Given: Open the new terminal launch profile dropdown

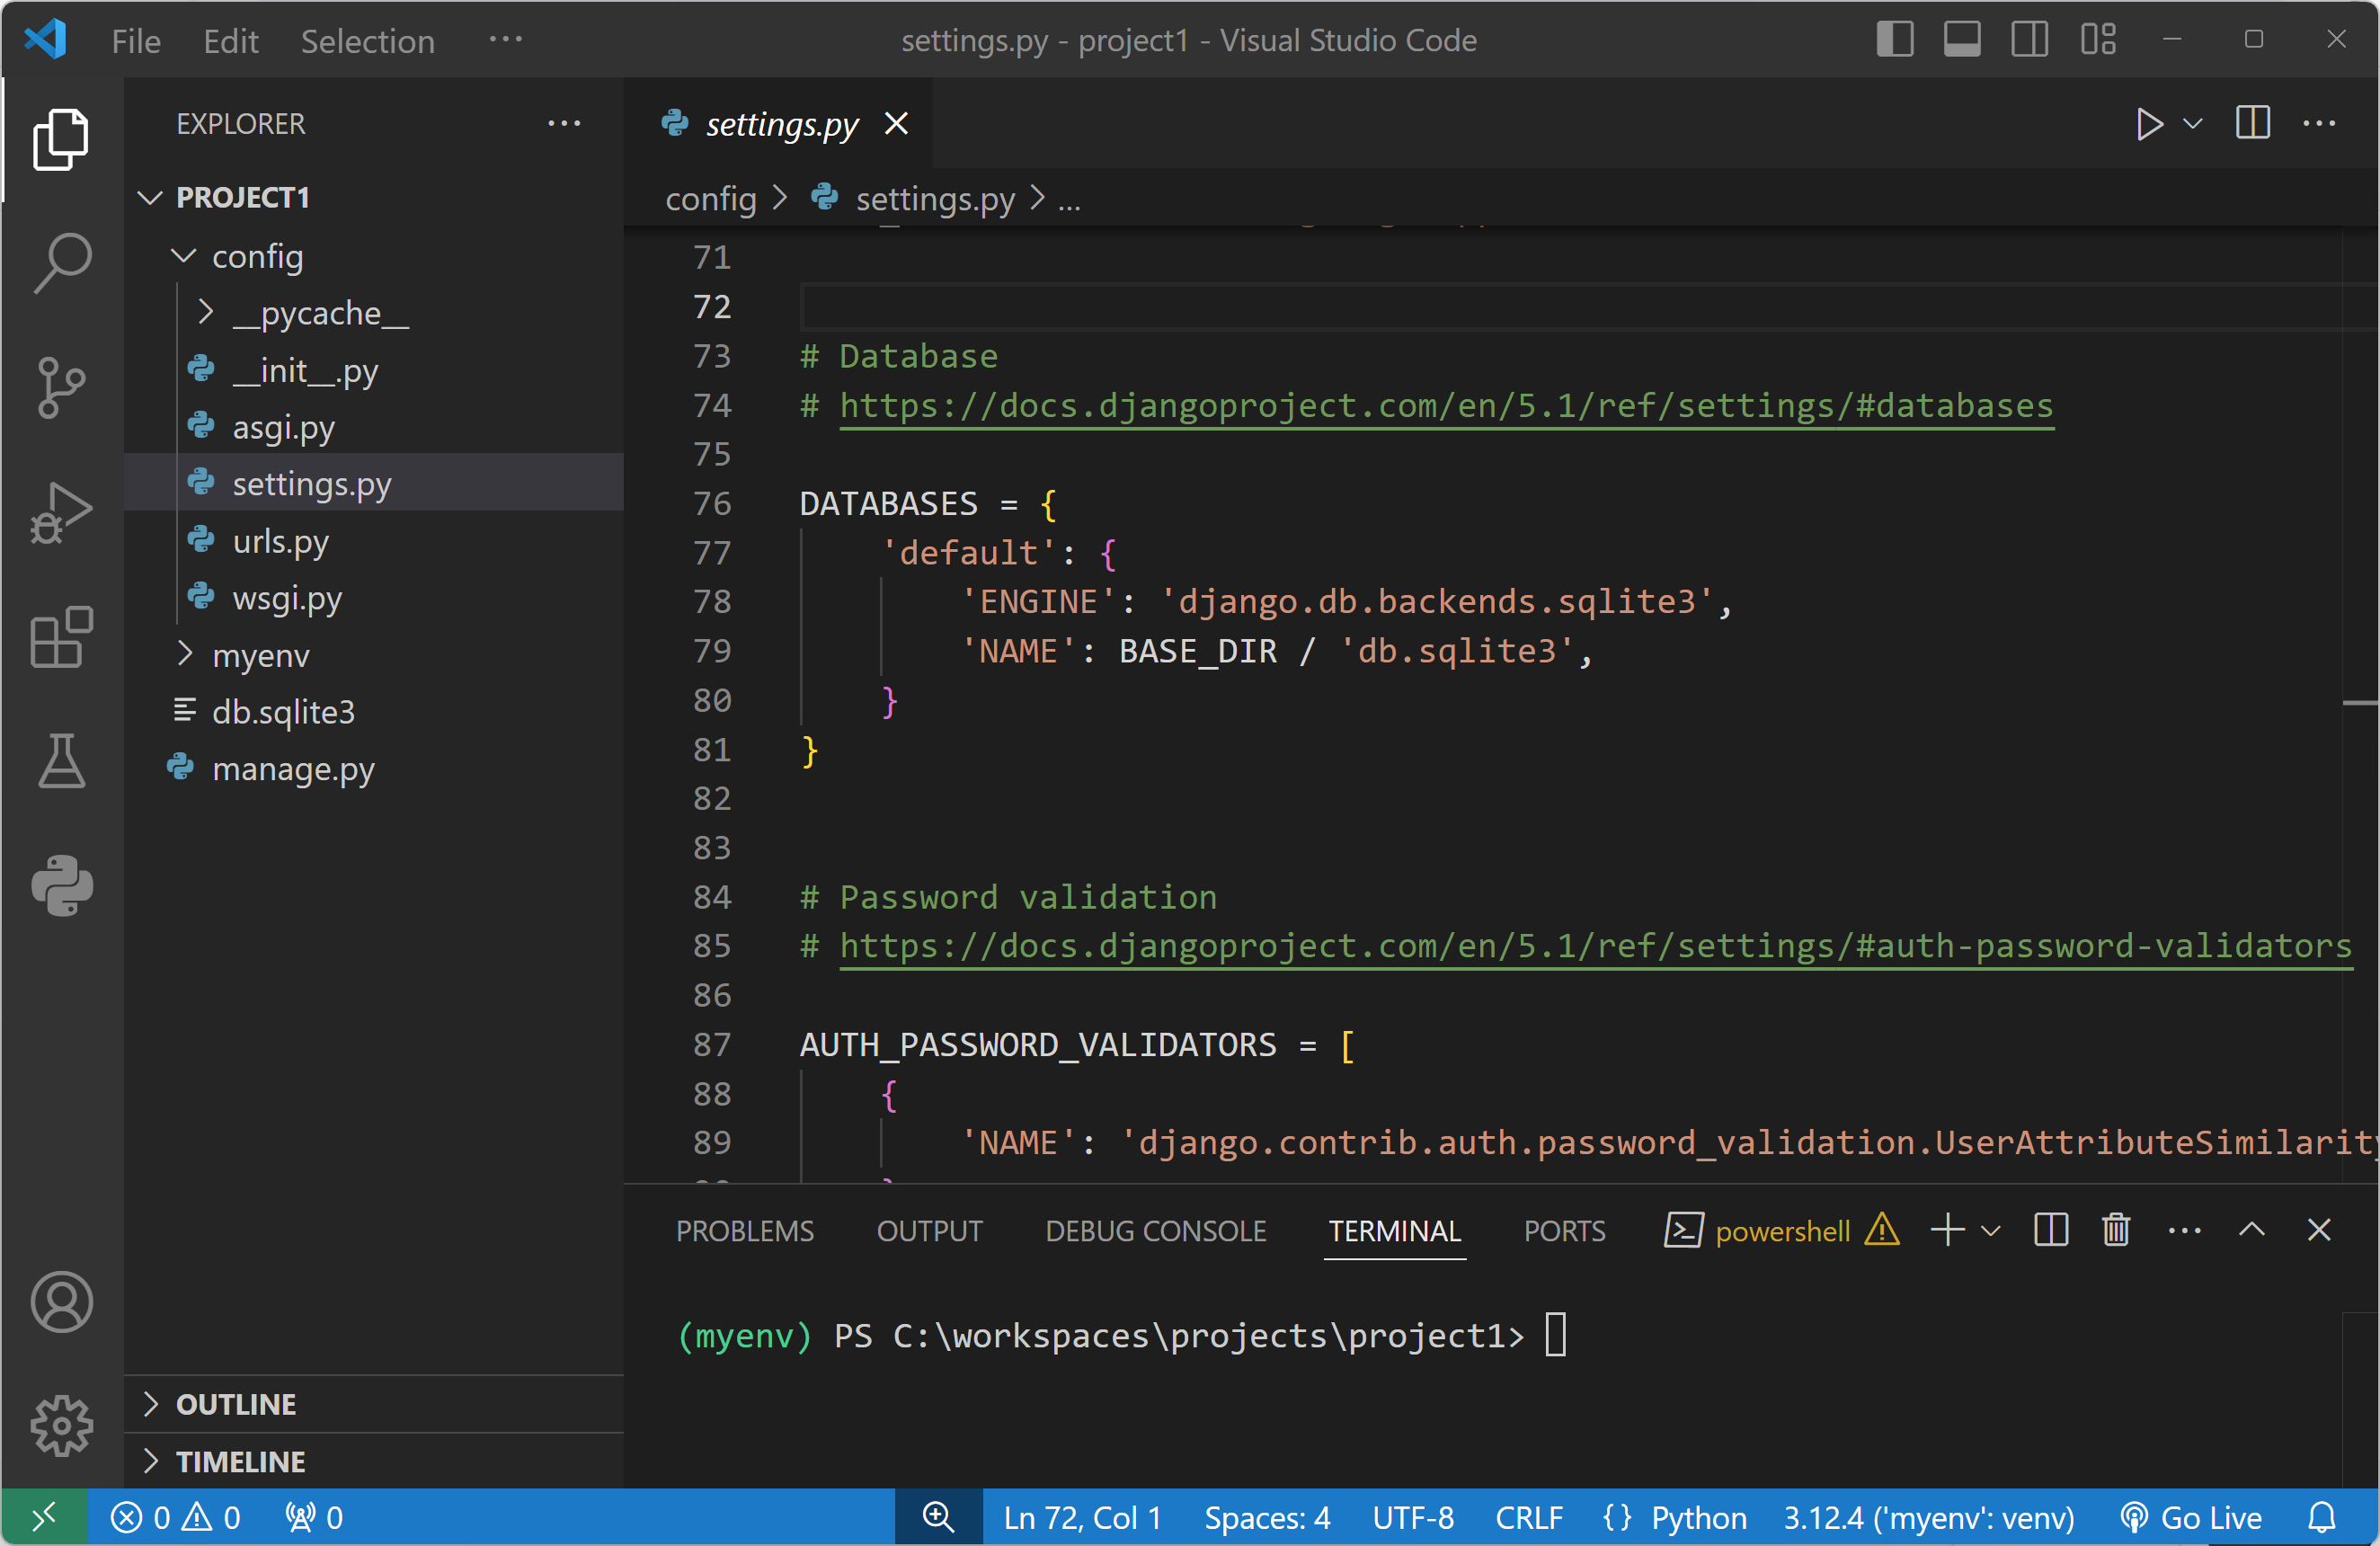Looking at the screenshot, I should pyautogui.click(x=1992, y=1231).
